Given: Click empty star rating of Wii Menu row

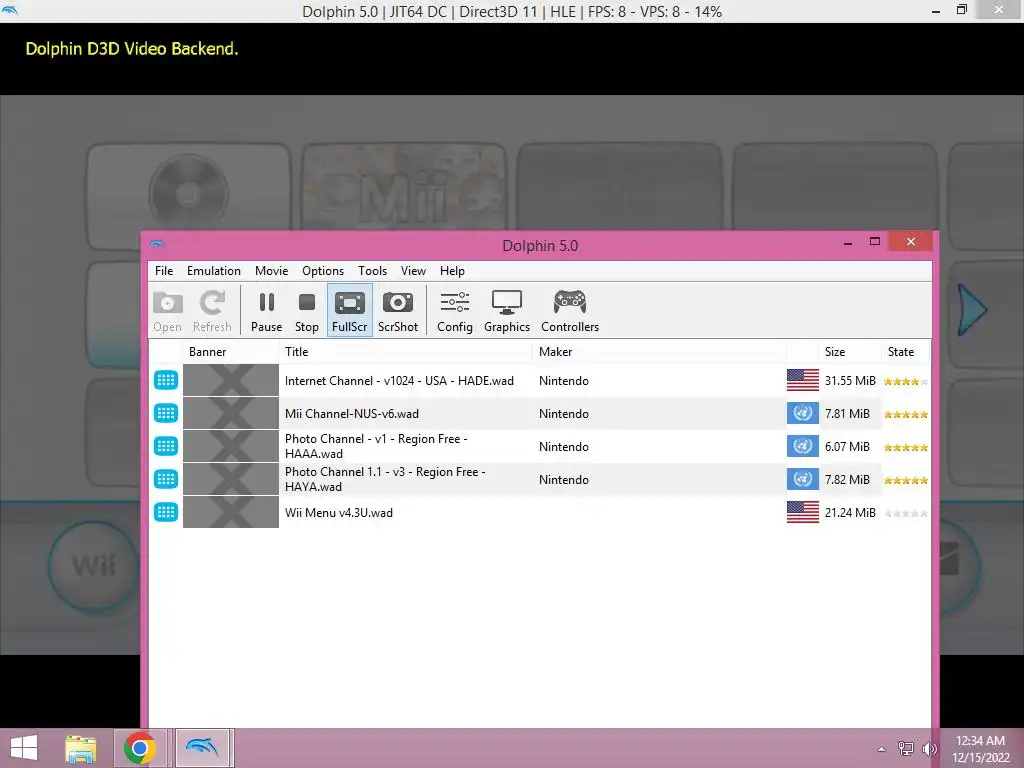Looking at the screenshot, I should pos(906,513).
